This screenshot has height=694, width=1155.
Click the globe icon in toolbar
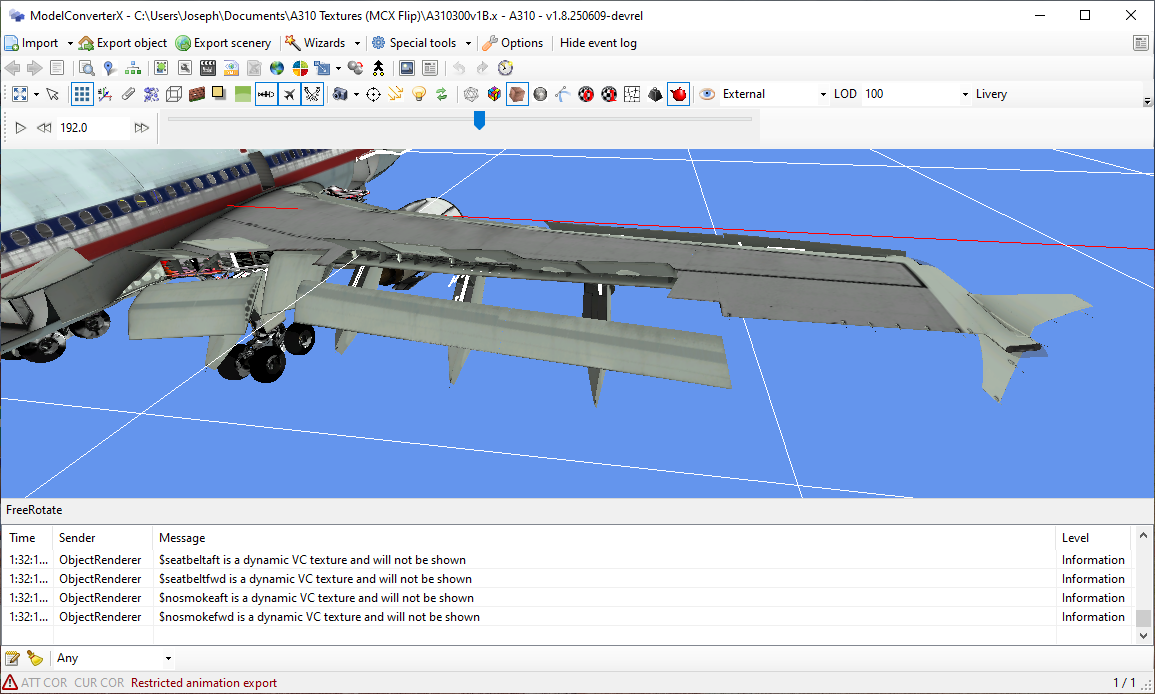(277, 68)
